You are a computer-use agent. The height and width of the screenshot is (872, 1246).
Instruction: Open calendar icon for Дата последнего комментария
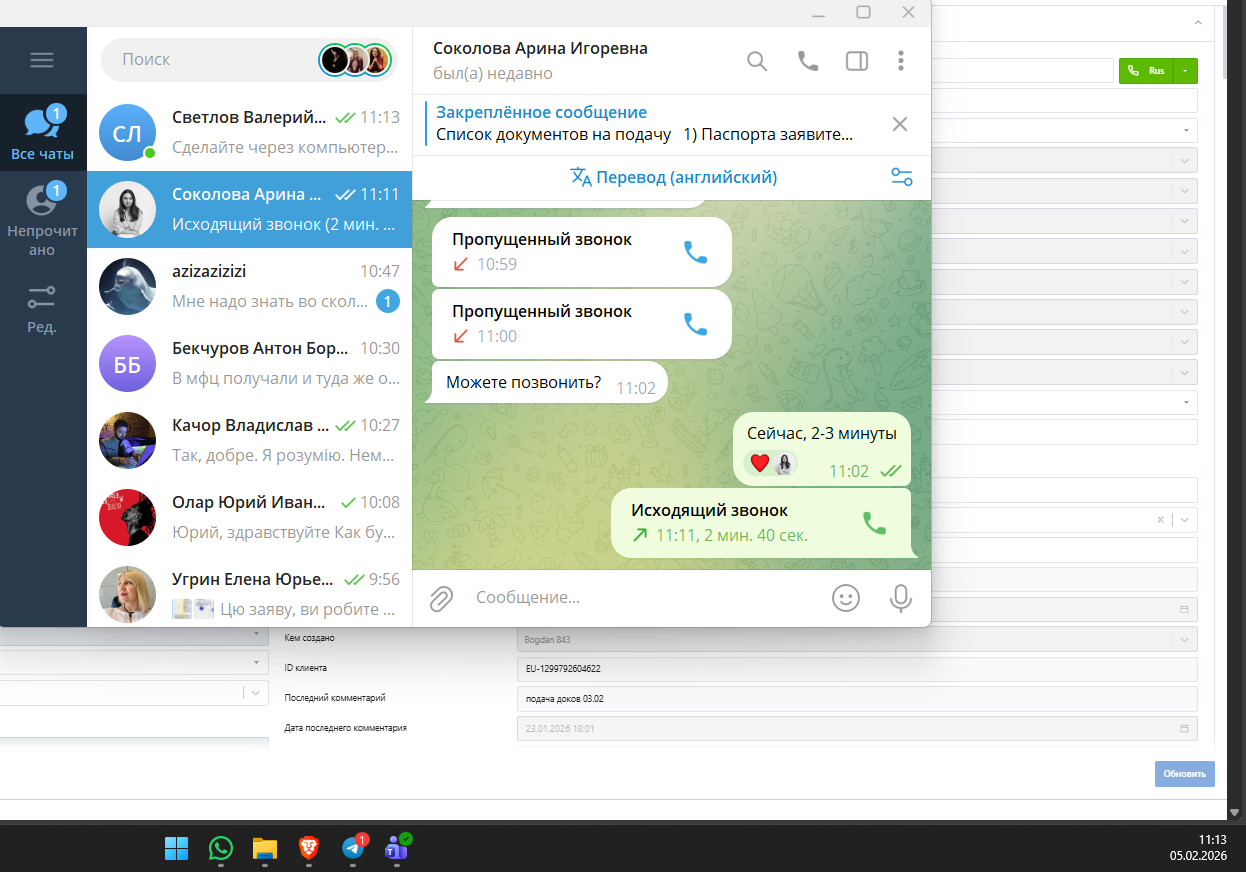[x=1184, y=728]
